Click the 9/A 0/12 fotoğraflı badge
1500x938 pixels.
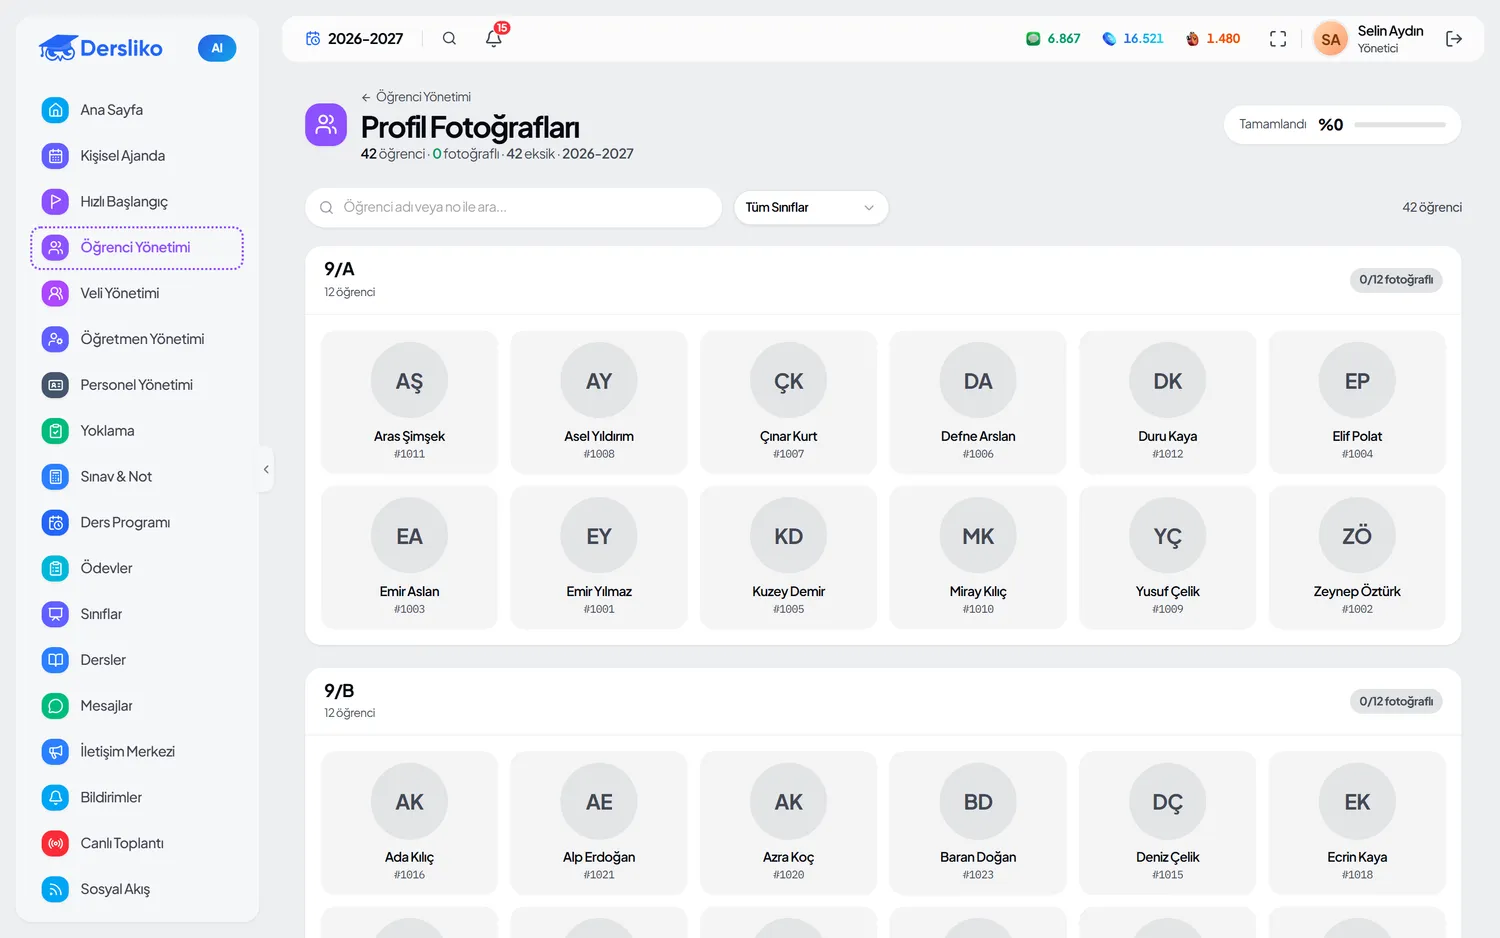(1396, 280)
